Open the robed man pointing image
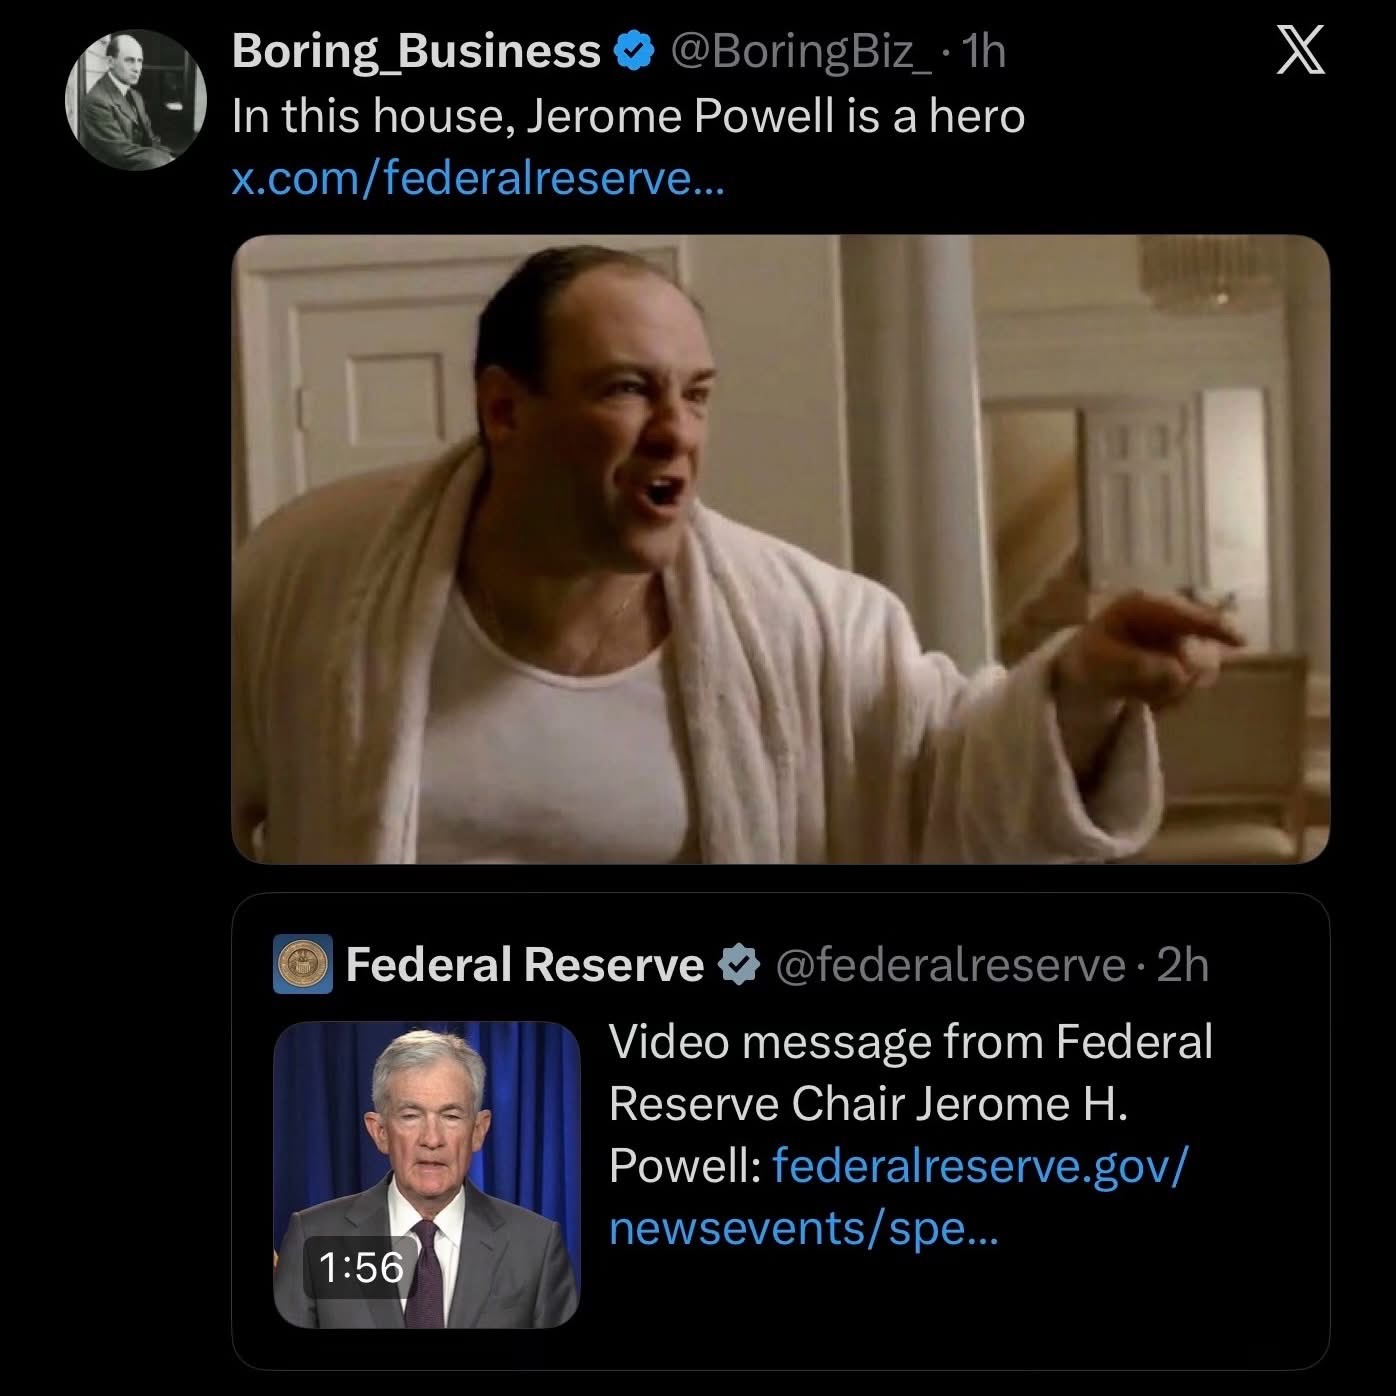 click(x=780, y=548)
